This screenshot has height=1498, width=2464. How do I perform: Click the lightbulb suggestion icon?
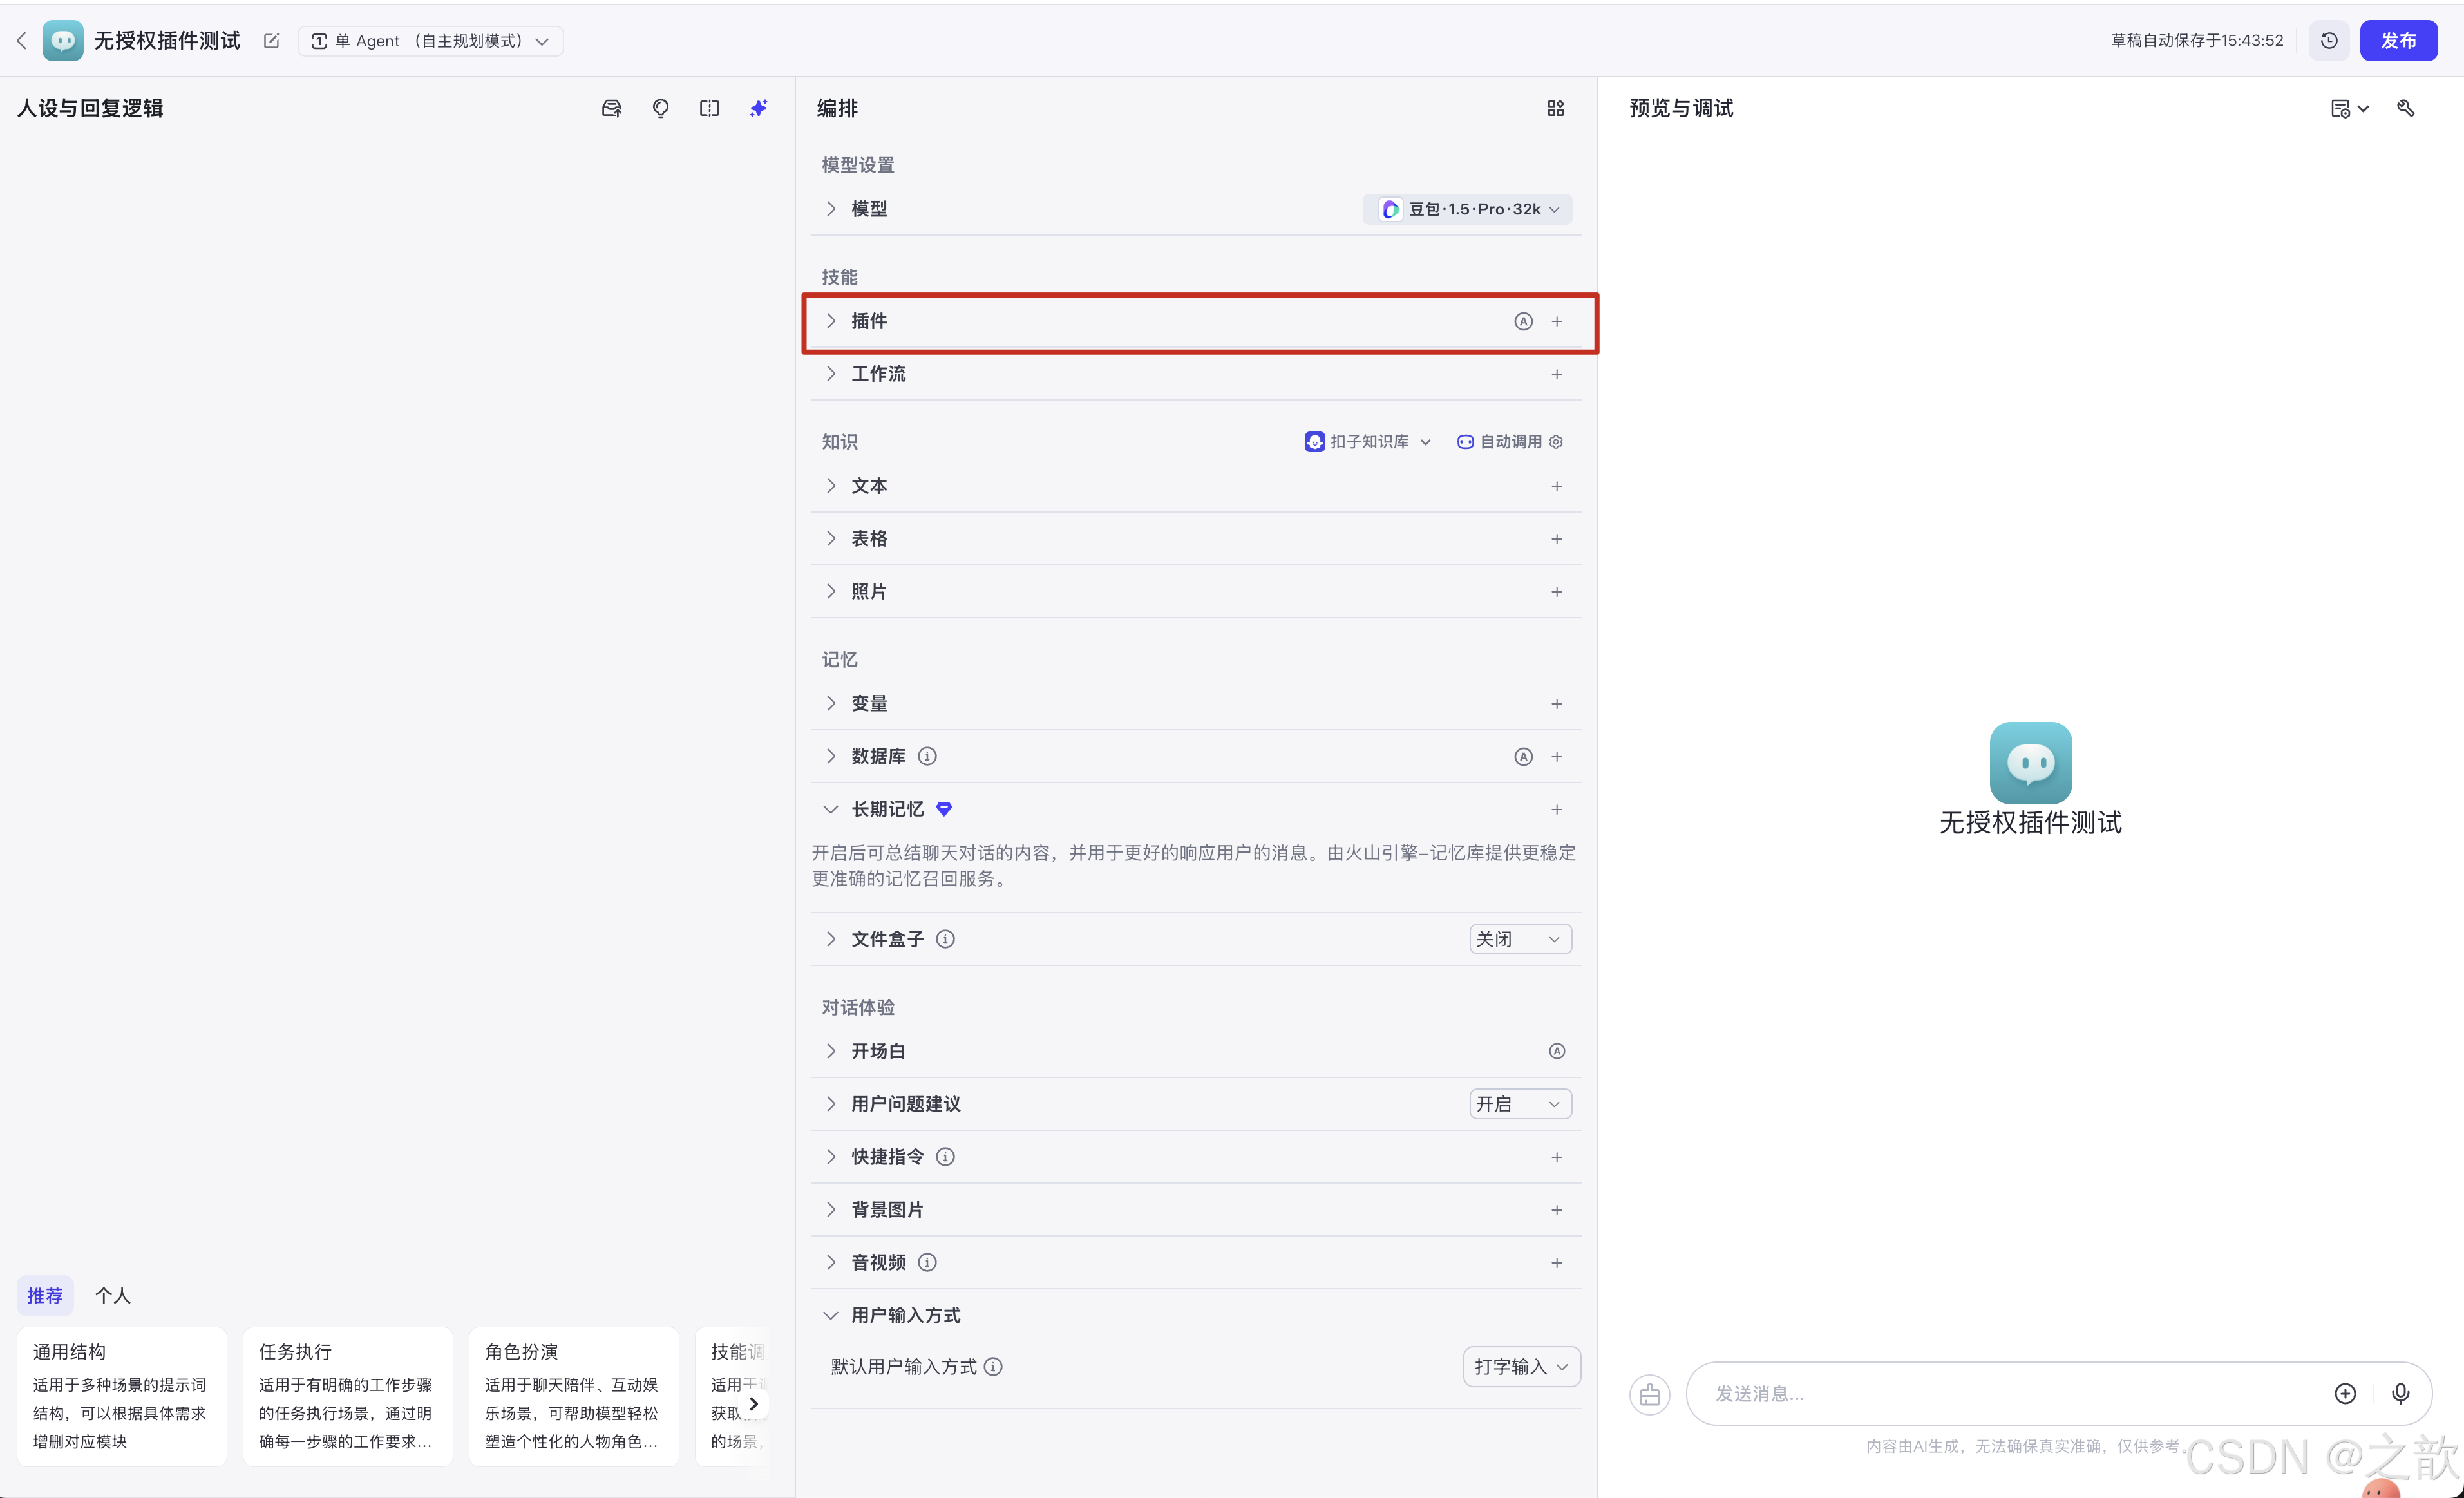[x=660, y=108]
